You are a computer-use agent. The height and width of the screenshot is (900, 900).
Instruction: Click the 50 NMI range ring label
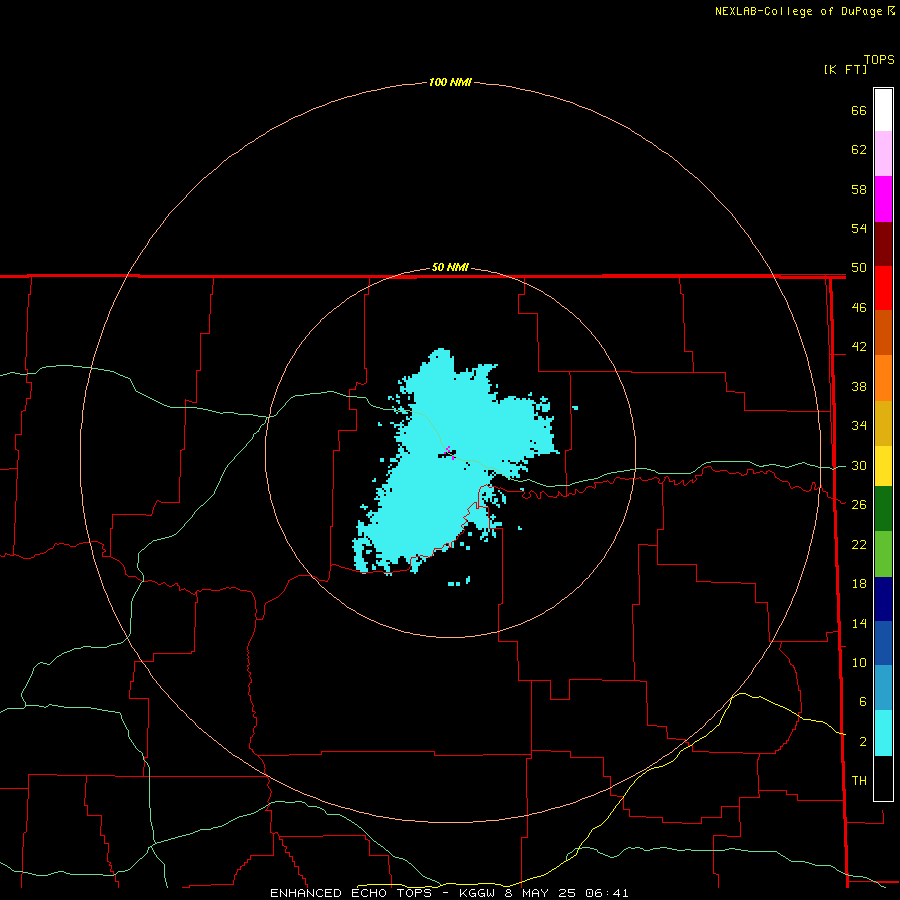pyautogui.click(x=450, y=267)
